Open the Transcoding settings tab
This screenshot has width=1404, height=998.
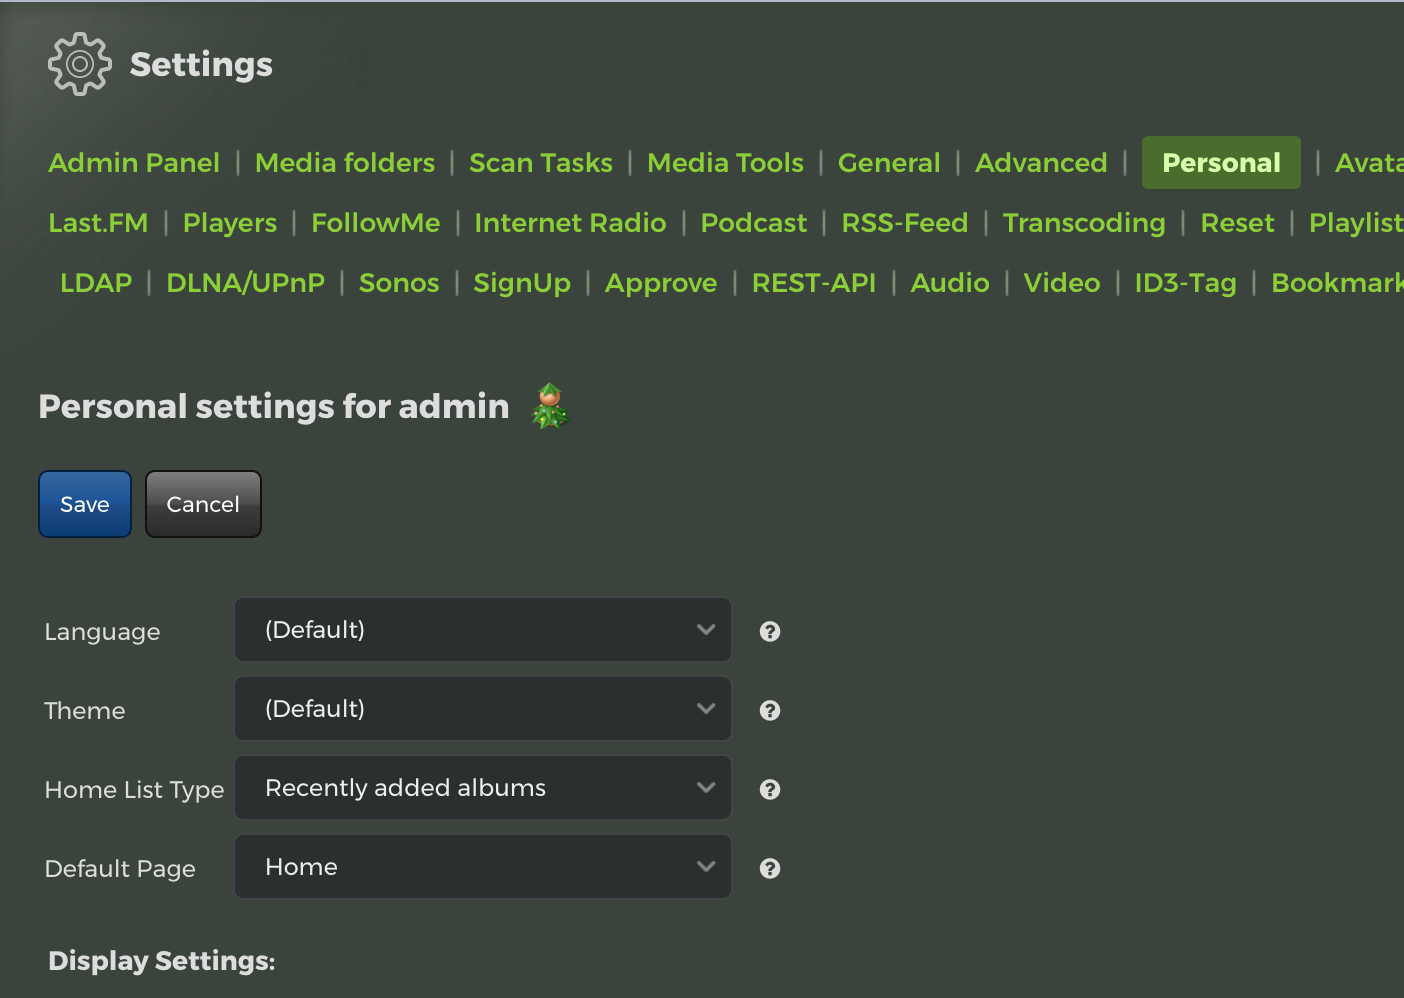1084,223
